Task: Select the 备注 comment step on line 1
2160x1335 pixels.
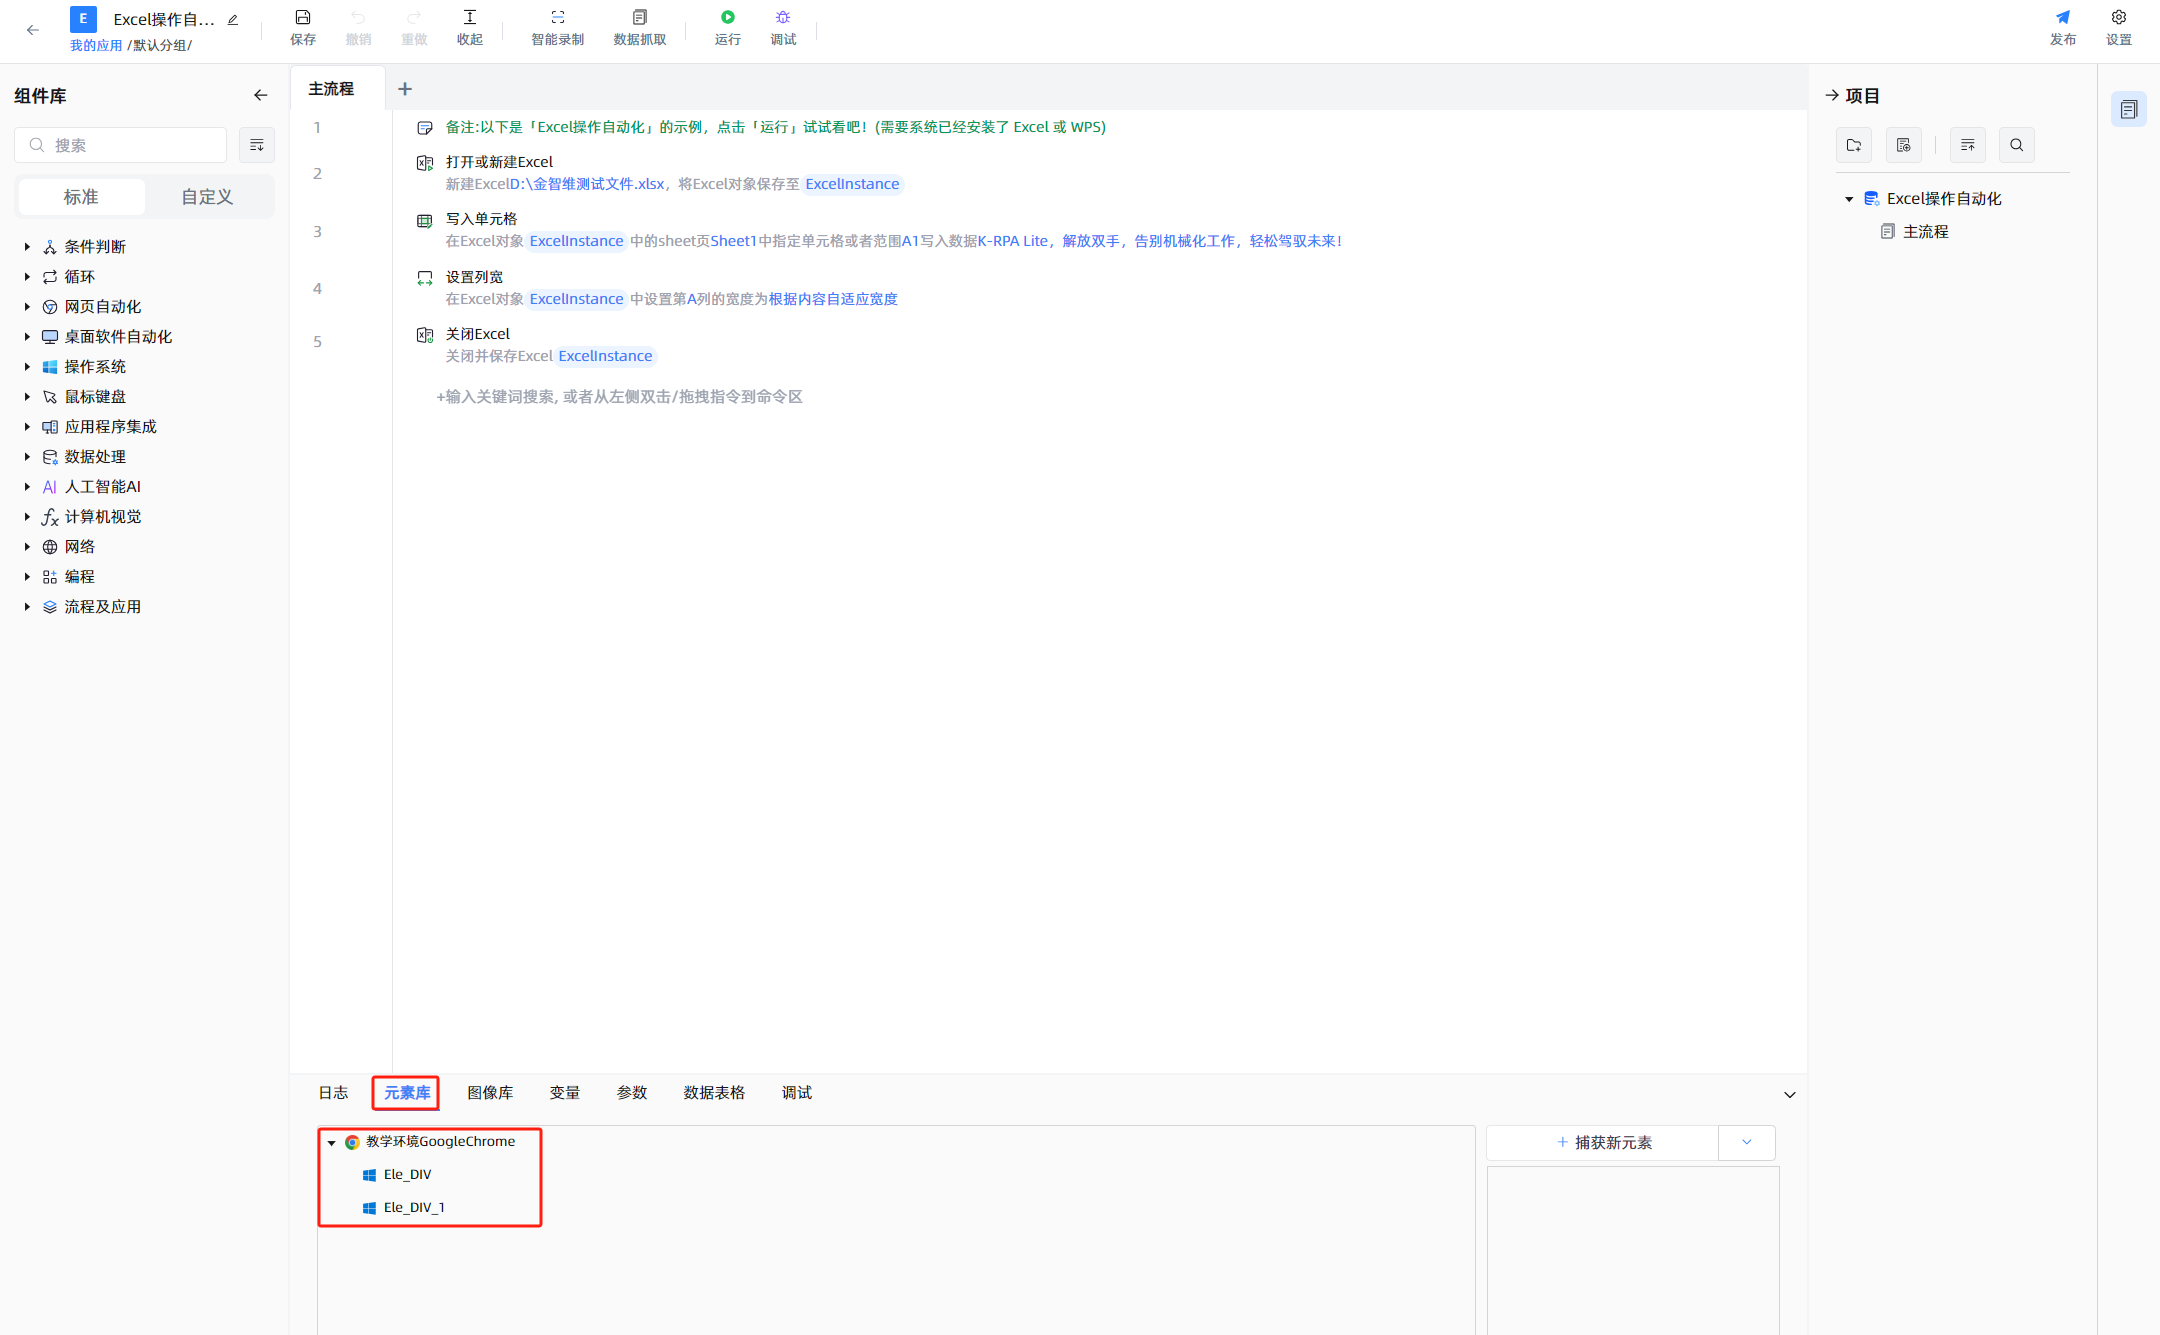Action: pyautogui.click(x=775, y=127)
